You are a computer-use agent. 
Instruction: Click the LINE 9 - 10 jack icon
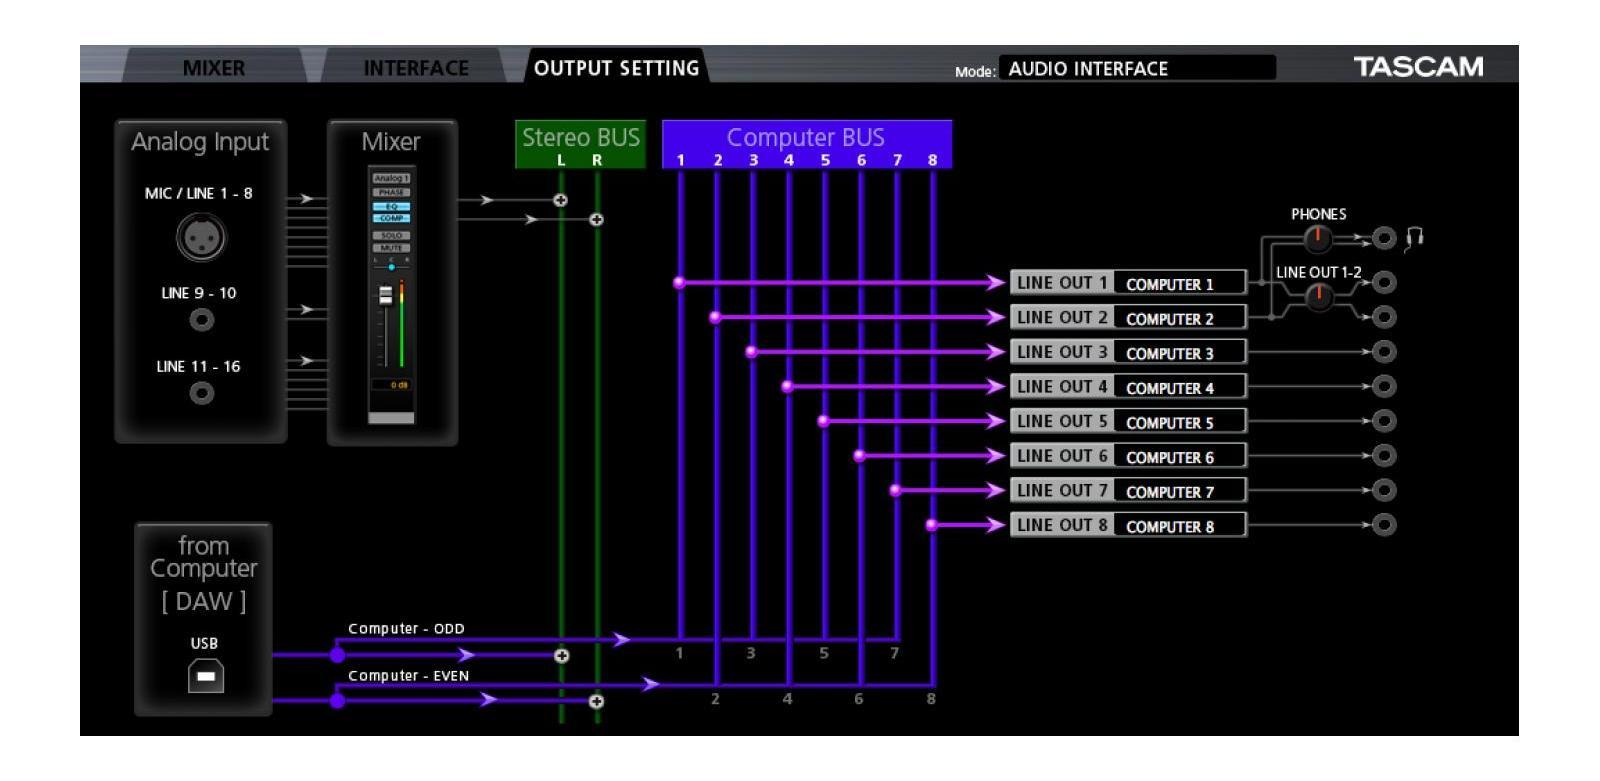[x=201, y=320]
